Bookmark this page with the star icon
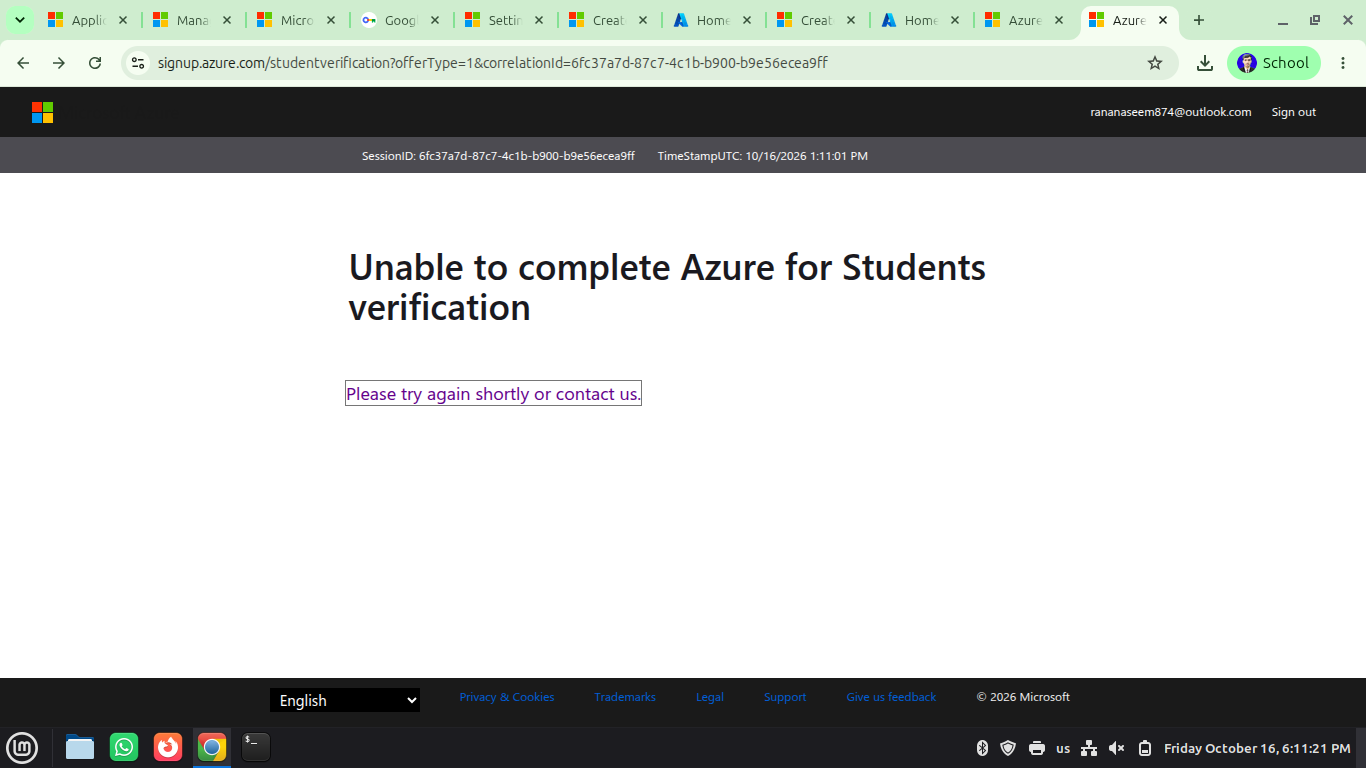The height and width of the screenshot is (768, 1366). click(1155, 63)
